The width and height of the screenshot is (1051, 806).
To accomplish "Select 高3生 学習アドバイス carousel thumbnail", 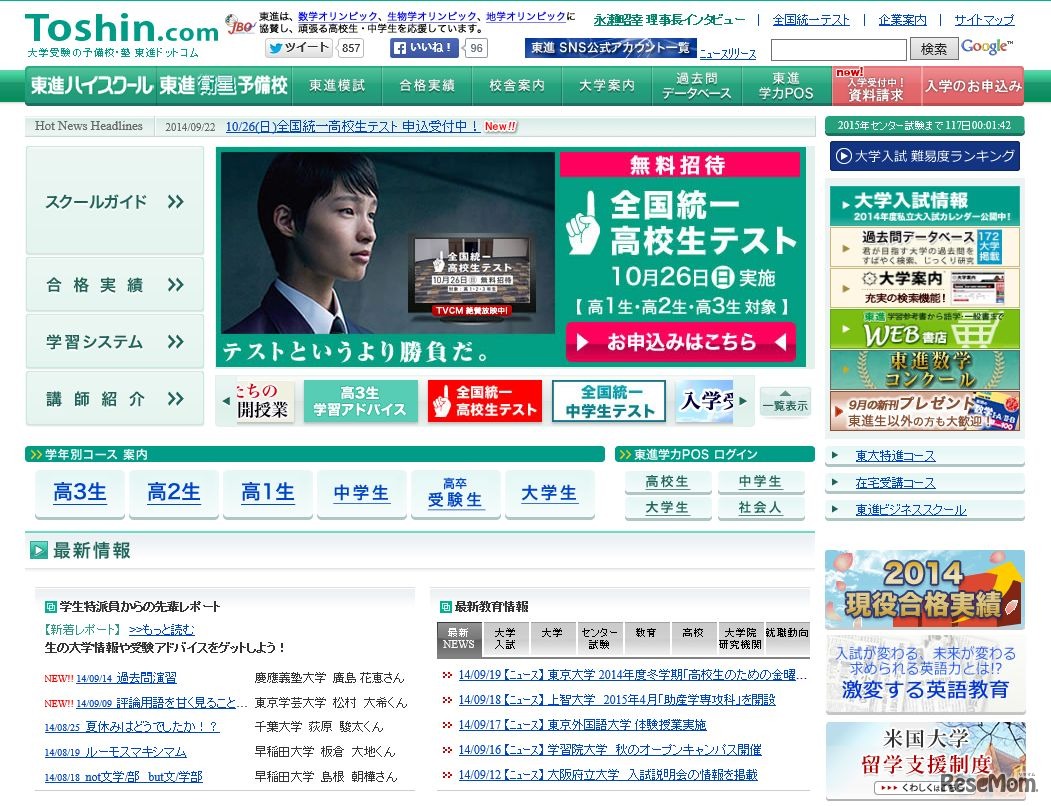I will [x=361, y=401].
